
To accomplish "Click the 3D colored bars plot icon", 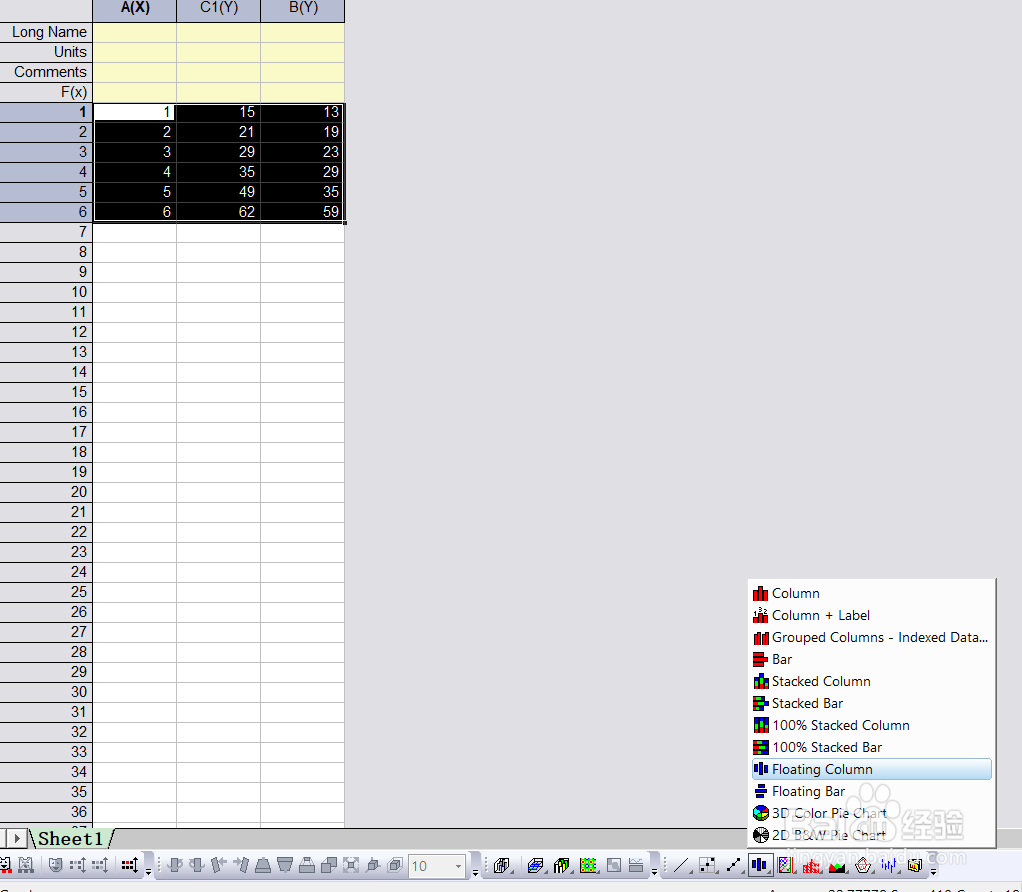I will click(x=562, y=865).
